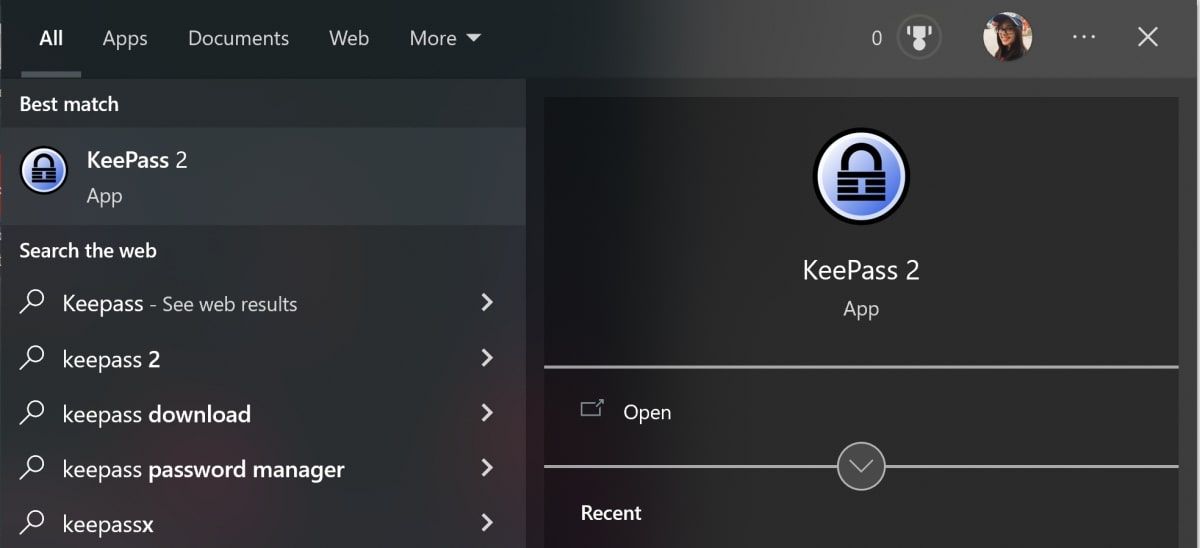Click the rewards points count '0'
Viewport: 1200px width, 548px height.
click(877, 38)
